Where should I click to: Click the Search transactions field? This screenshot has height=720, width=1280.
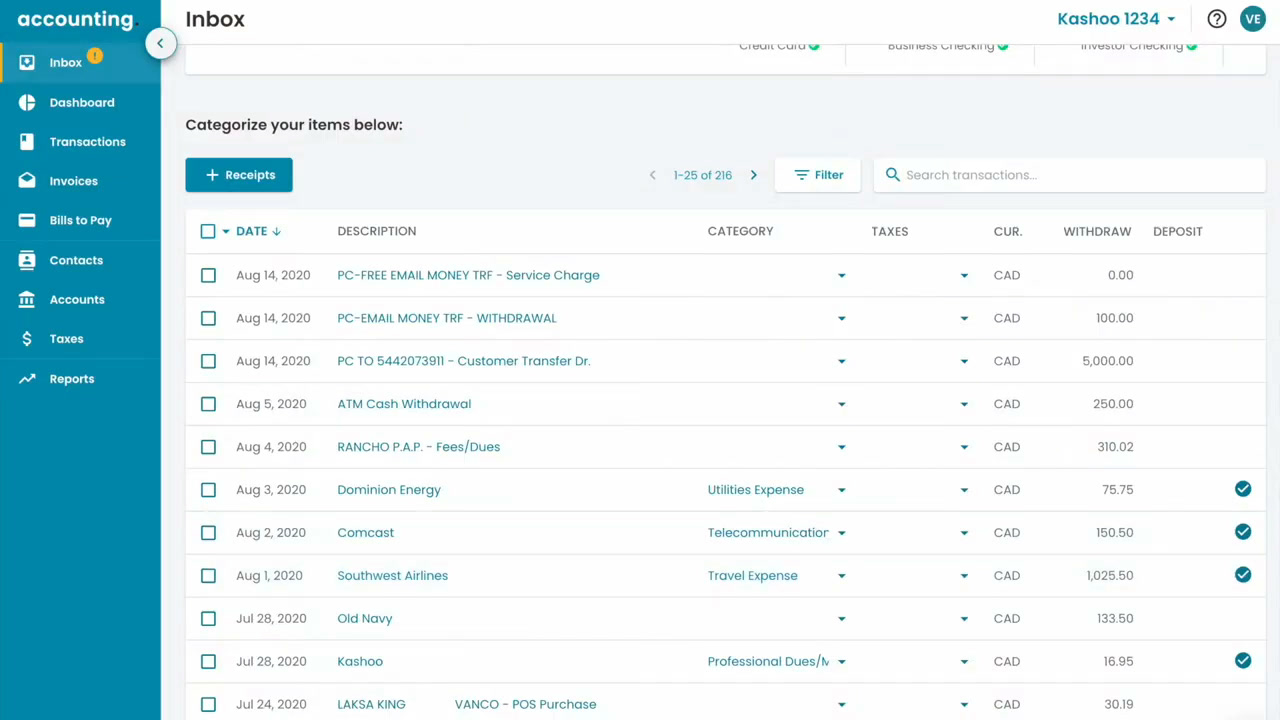point(1070,175)
